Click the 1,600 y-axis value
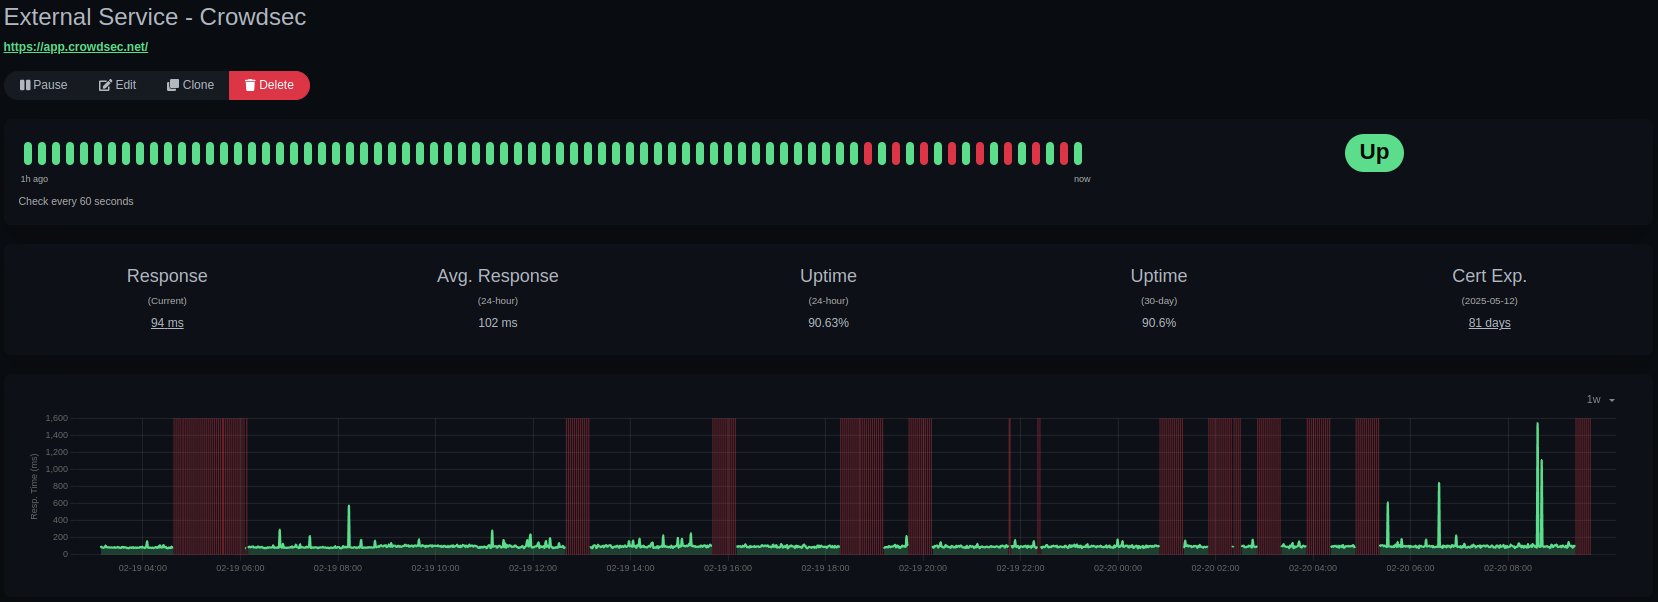1658x602 pixels. click(x=57, y=418)
